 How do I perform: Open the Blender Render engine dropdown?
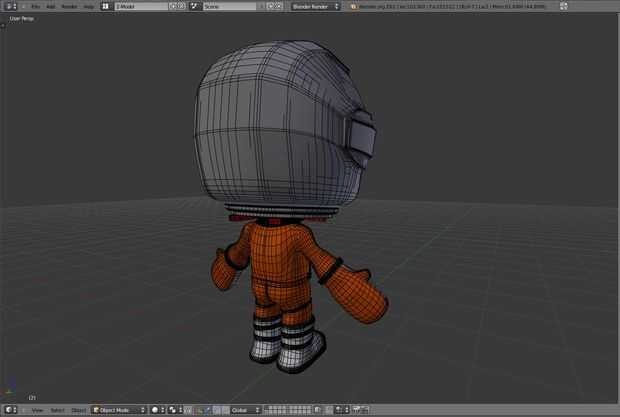[x=316, y=6]
